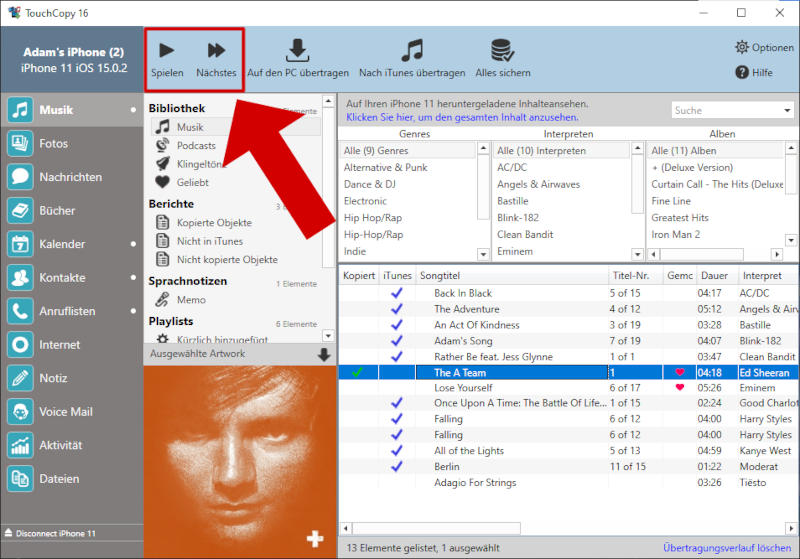This screenshot has width=800, height=559.
Task: Collapse Ausgewählte Artwork panel with down arrow
Action: coord(324,354)
